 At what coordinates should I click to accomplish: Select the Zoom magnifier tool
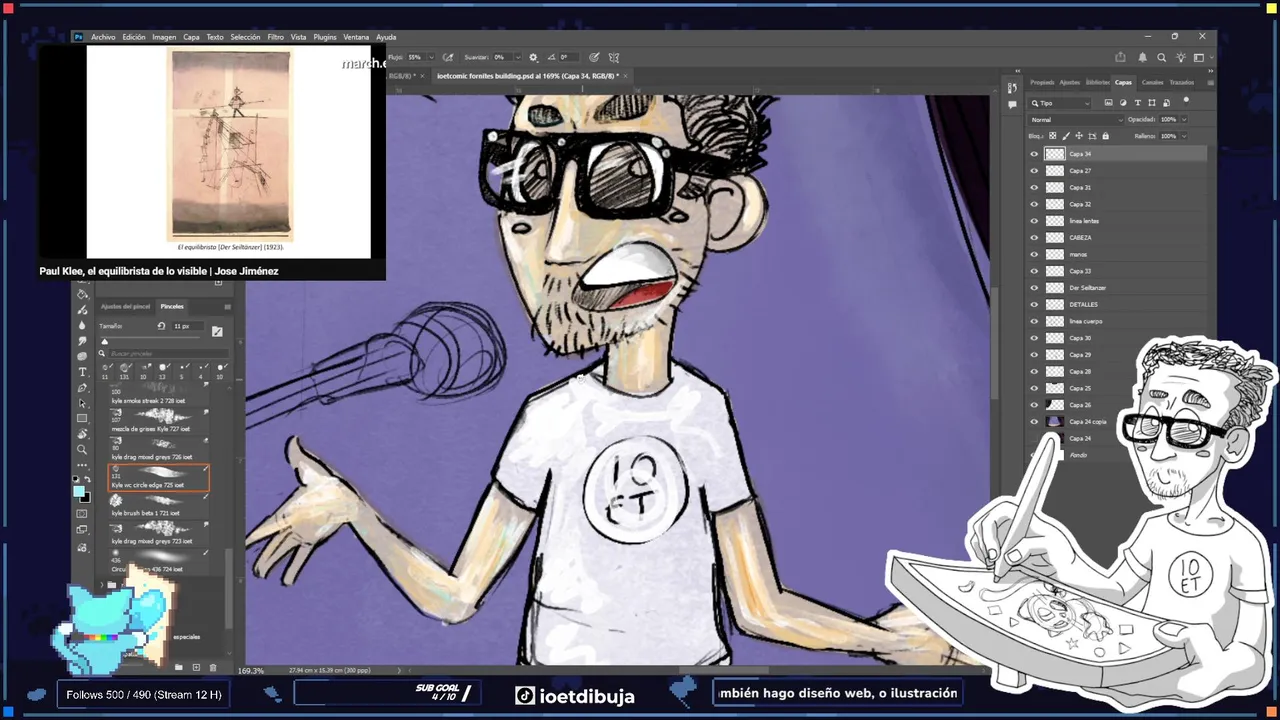[82, 449]
